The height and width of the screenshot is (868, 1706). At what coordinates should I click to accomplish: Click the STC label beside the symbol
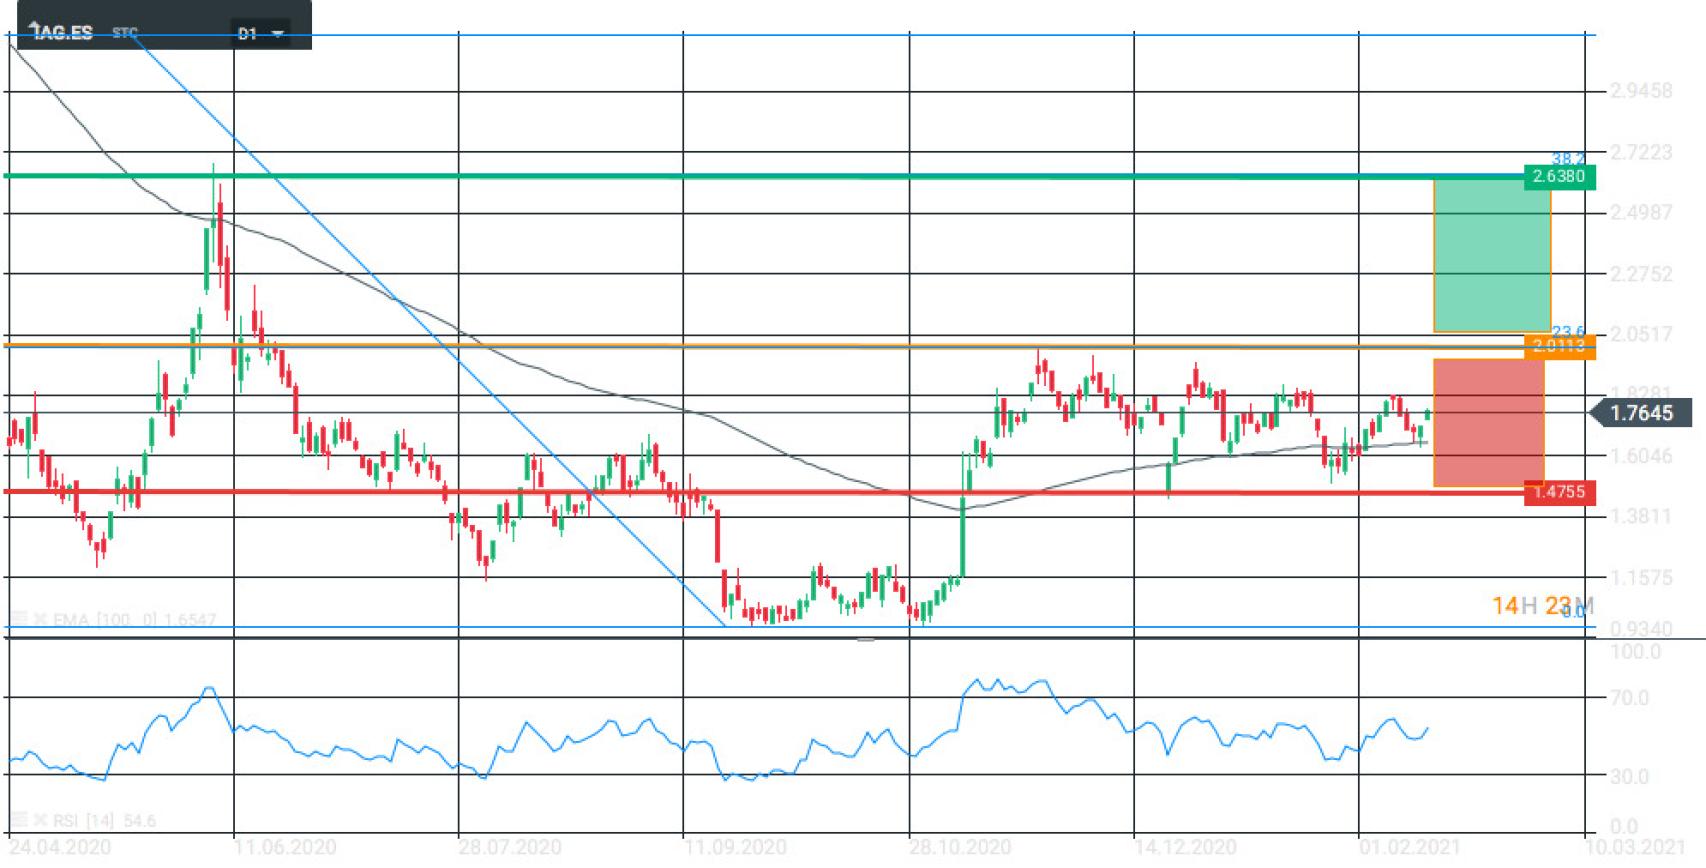tap(125, 33)
